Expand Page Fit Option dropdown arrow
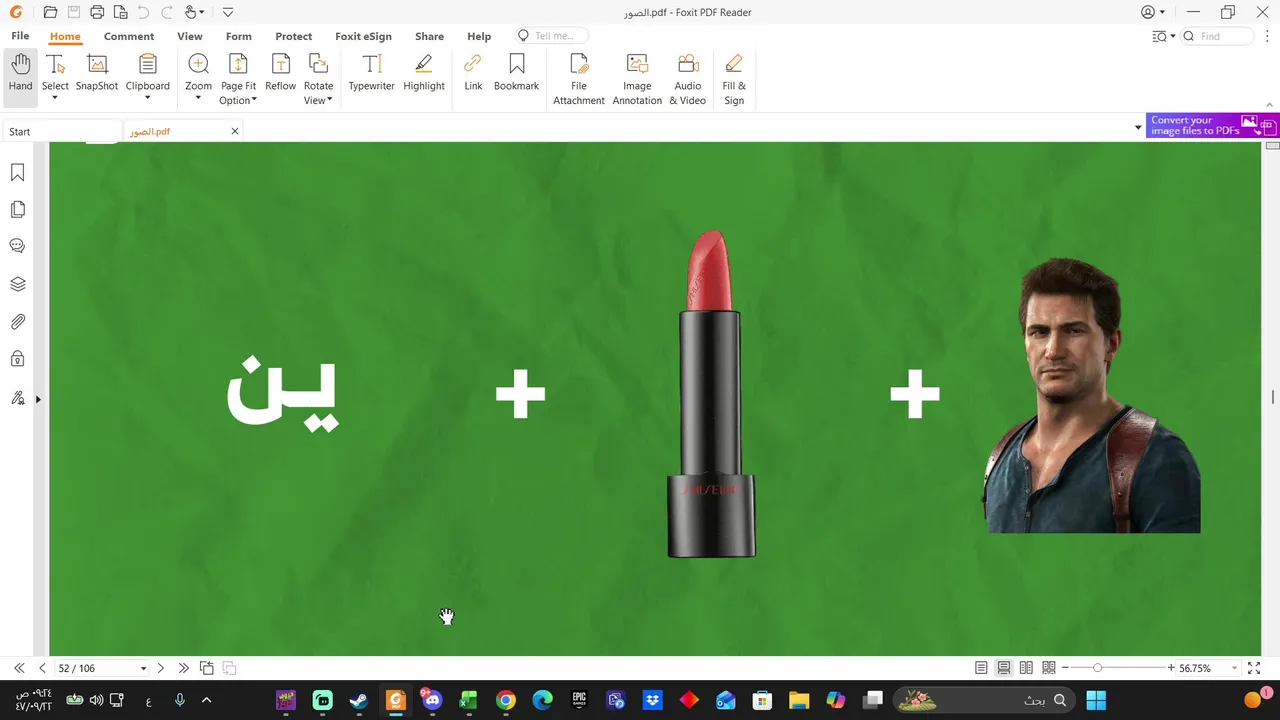Image resolution: width=1280 pixels, height=720 pixels. coord(254,100)
